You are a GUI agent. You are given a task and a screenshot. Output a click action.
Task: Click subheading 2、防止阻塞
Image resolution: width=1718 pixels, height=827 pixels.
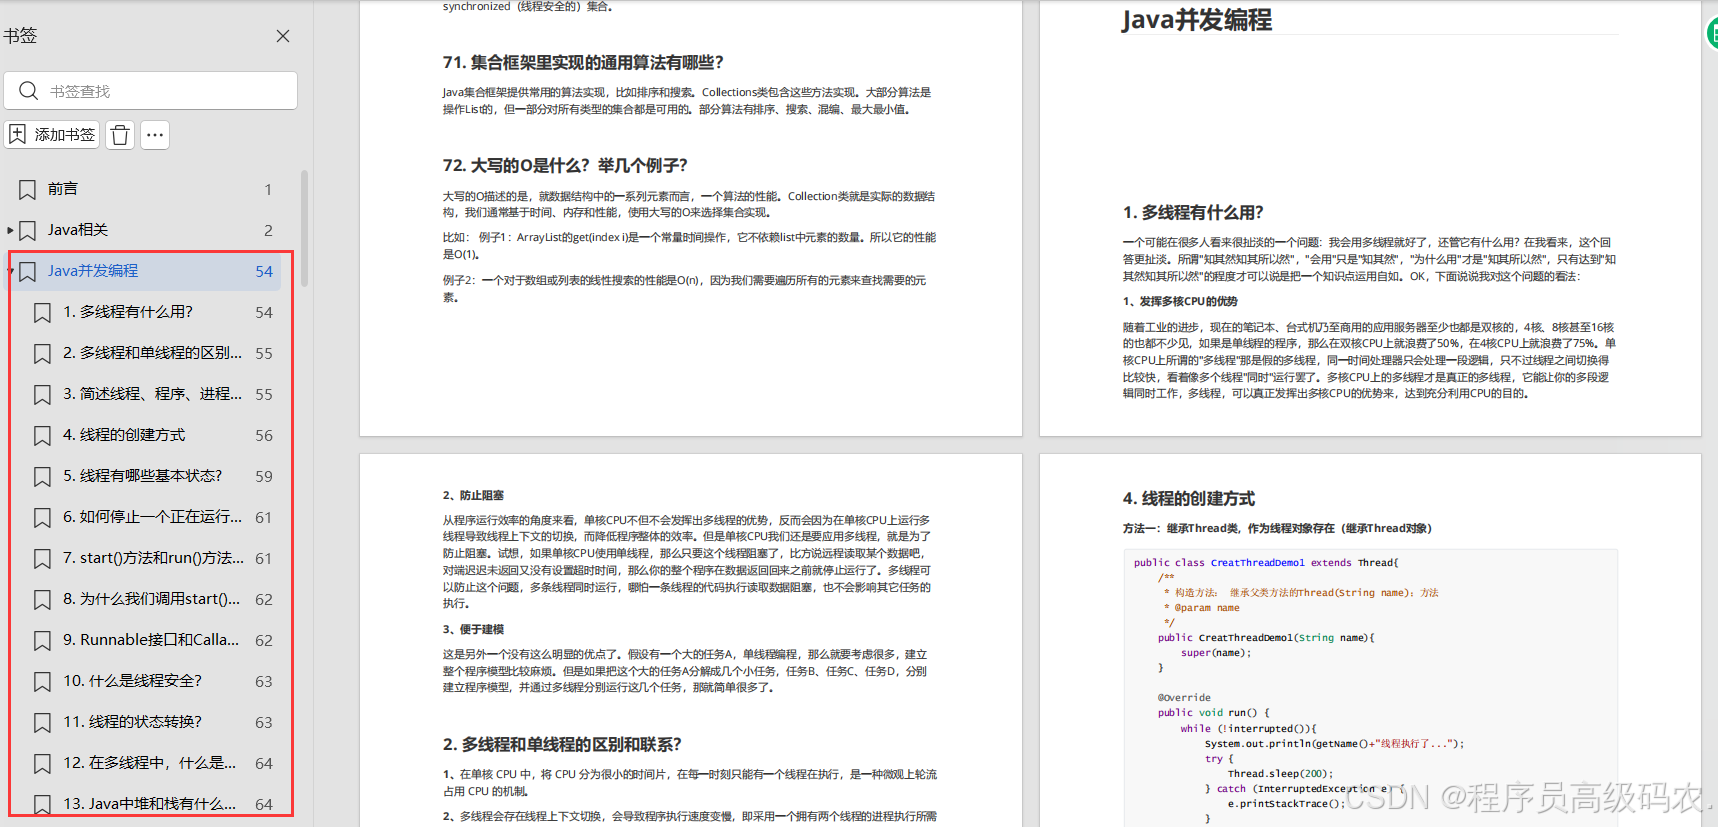pos(473,495)
